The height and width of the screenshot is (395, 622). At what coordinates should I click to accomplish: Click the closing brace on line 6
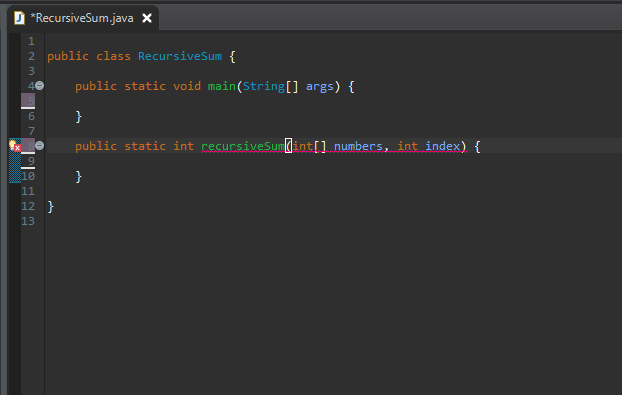tap(79, 117)
